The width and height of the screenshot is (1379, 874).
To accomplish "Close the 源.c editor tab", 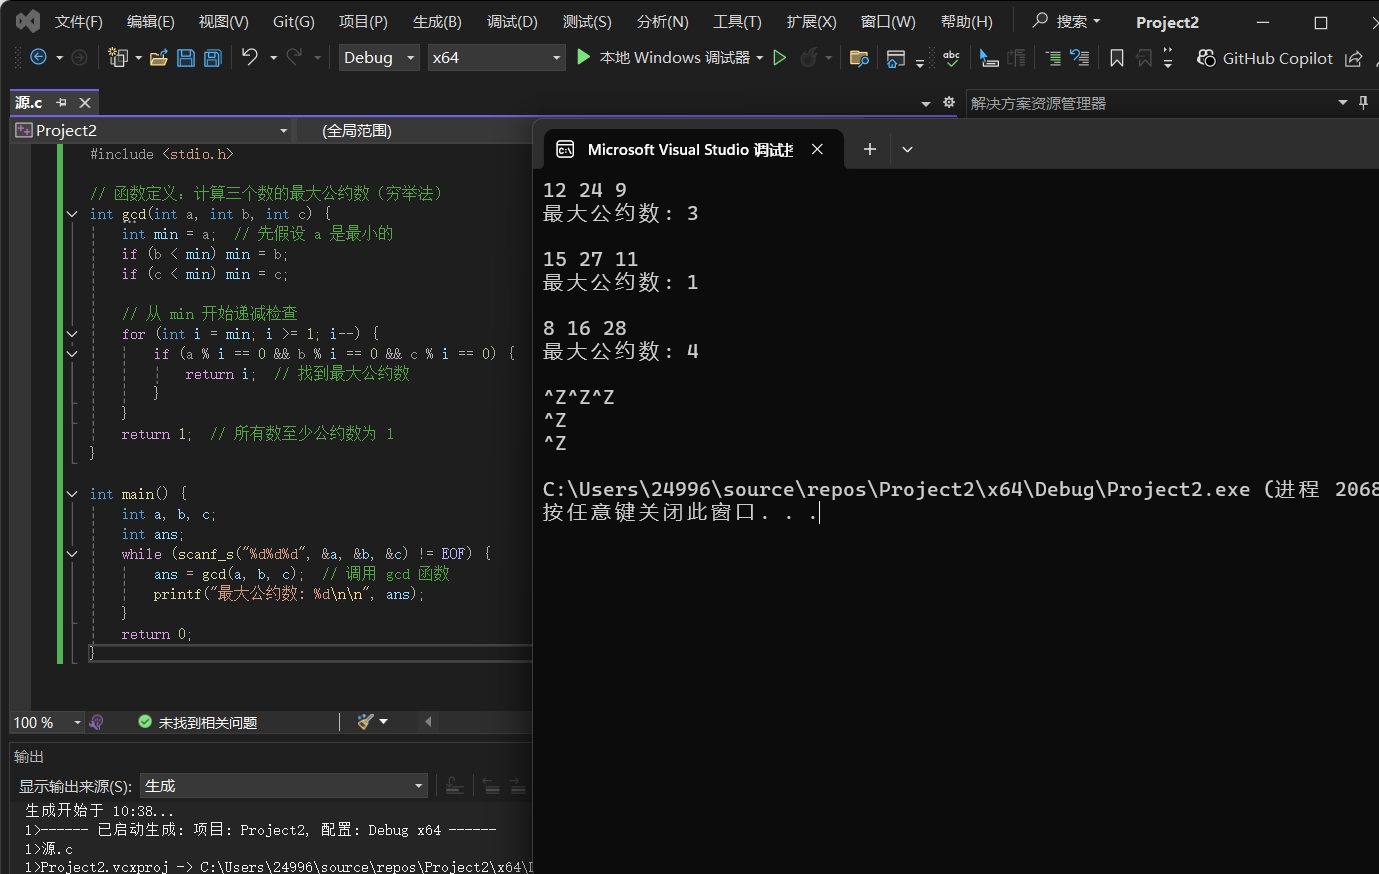I will [85, 102].
